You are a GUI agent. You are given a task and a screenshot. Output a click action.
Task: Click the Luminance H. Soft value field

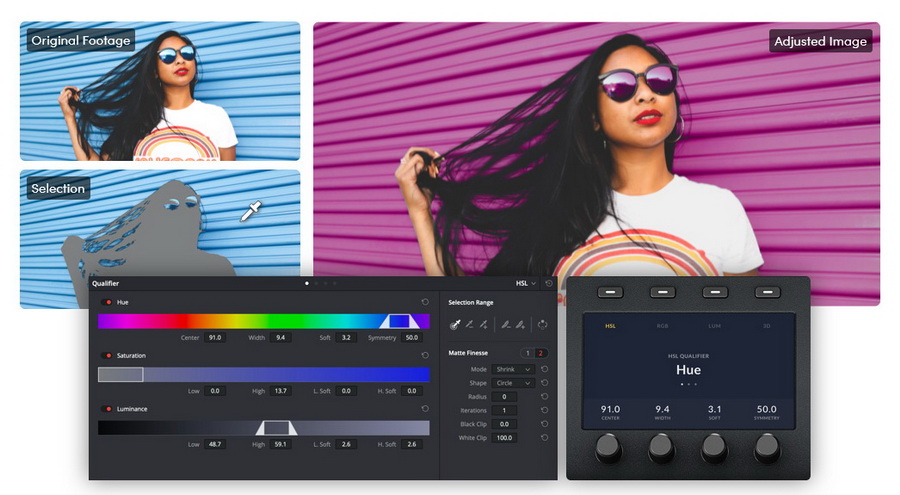[412, 444]
